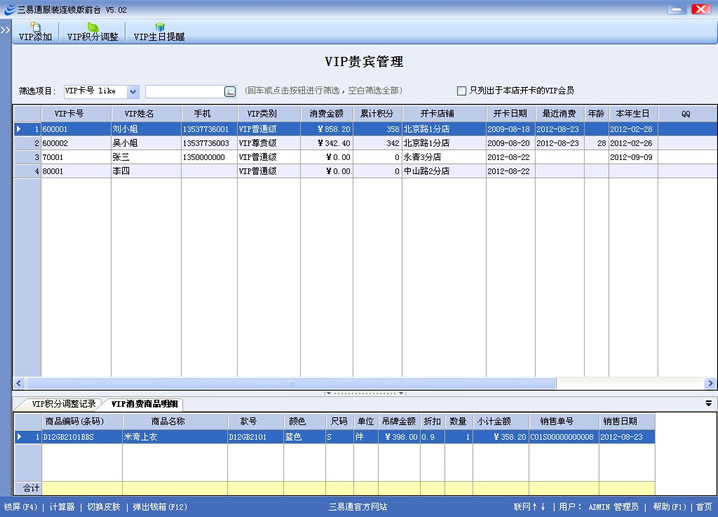Image resolution: width=718 pixels, height=517 pixels.
Task: Click 弹出钱箱(F12) in the status bar
Action: 160,507
